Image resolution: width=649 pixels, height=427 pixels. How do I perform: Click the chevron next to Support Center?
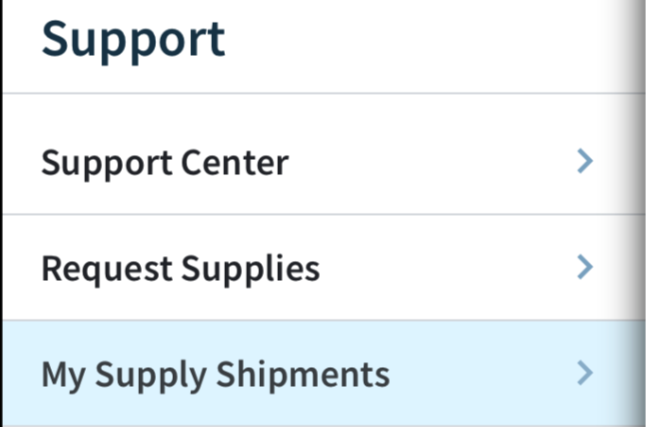pyautogui.click(x=586, y=161)
